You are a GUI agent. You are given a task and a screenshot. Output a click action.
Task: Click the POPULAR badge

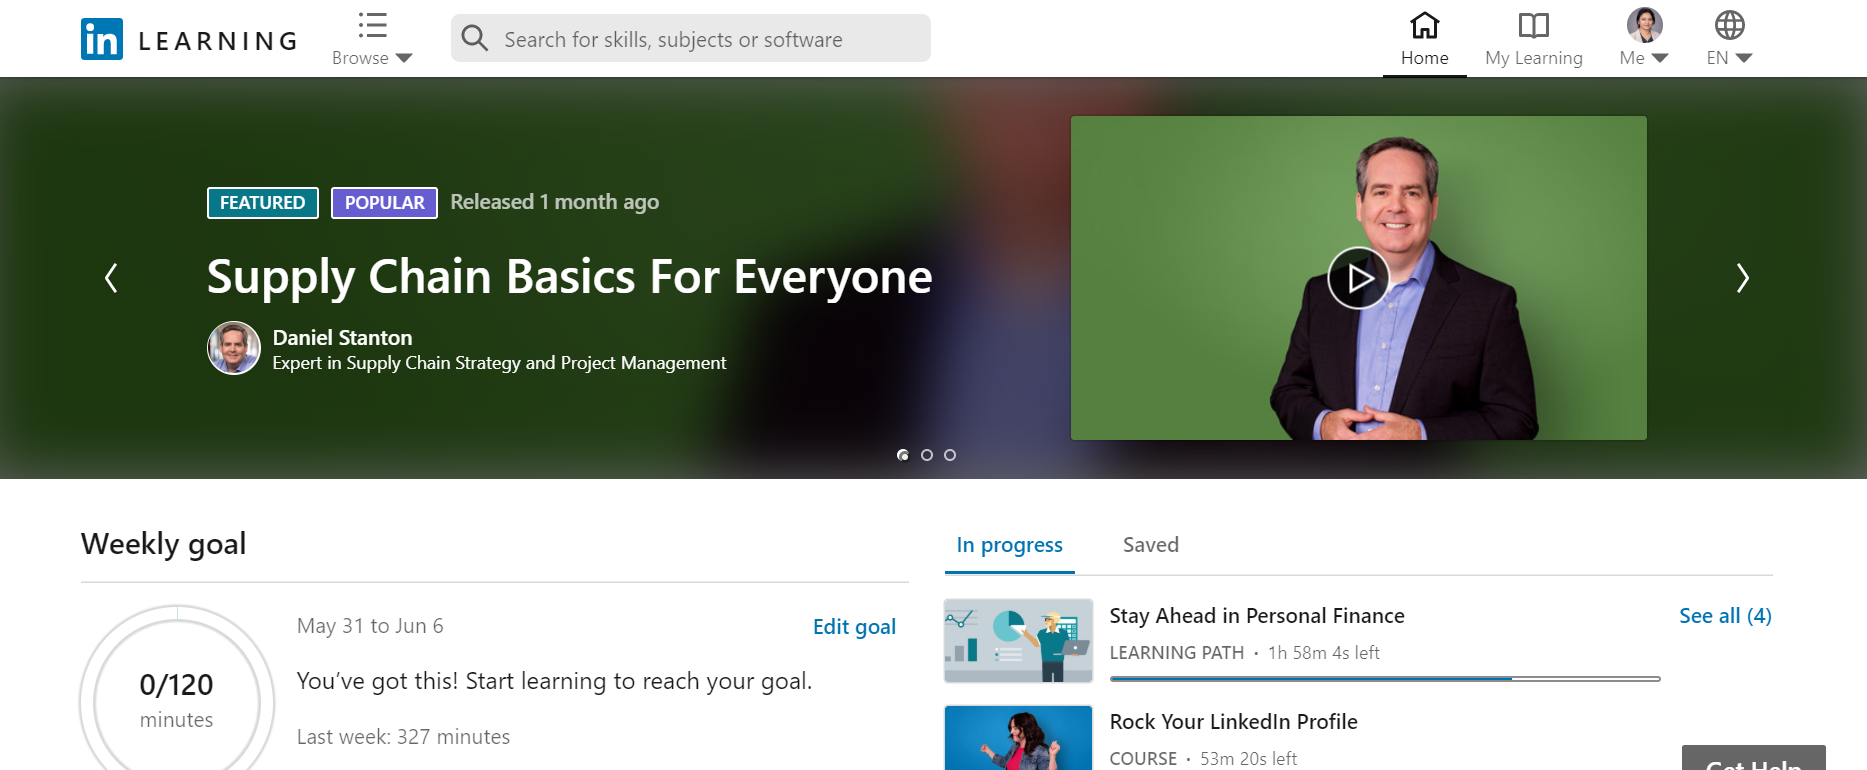coord(384,203)
